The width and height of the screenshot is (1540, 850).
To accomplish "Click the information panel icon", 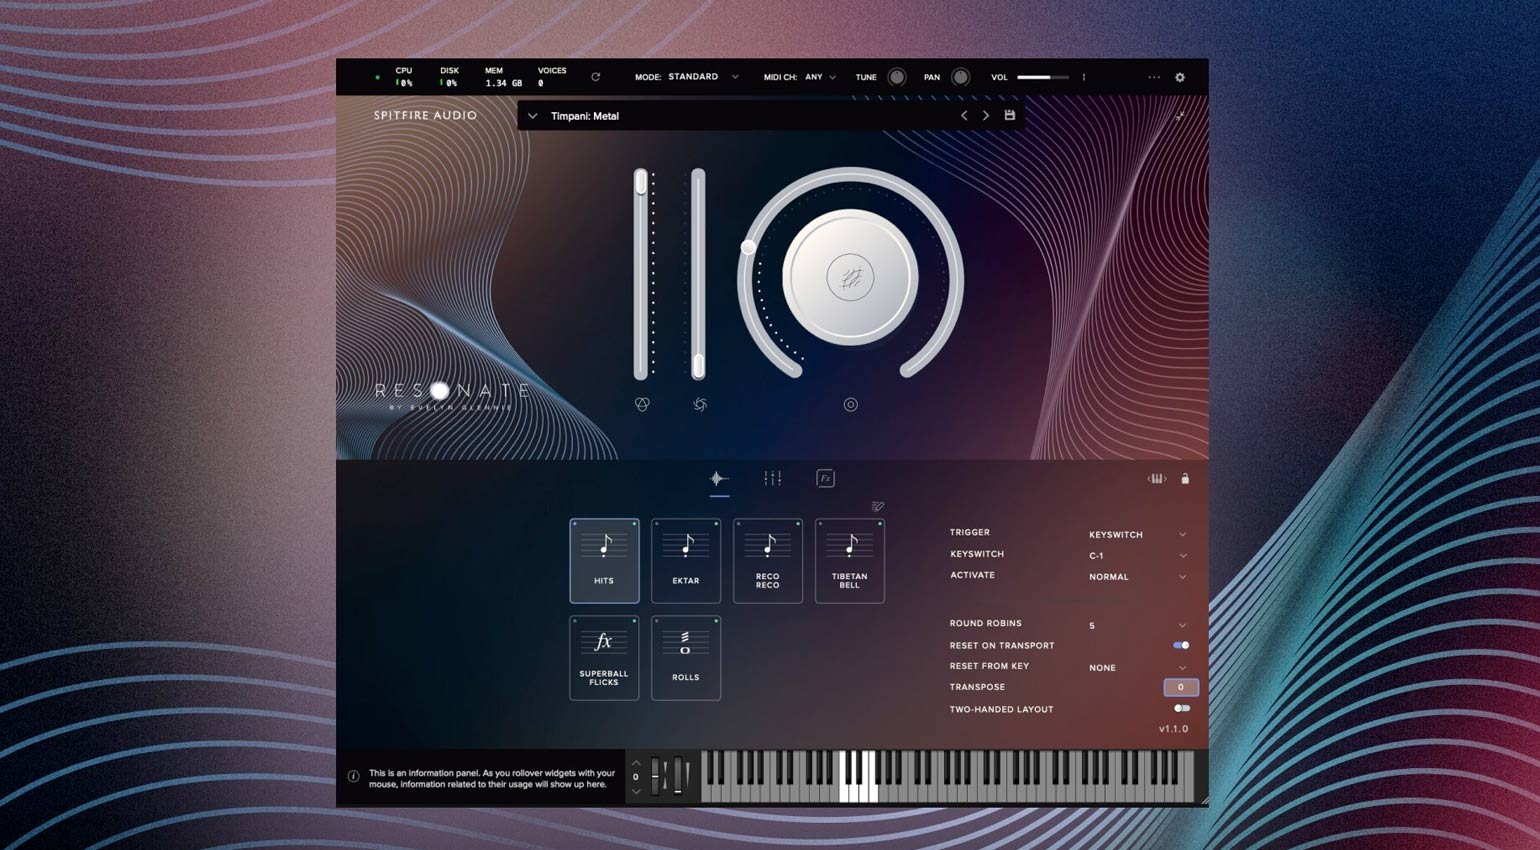I will 353,777.
